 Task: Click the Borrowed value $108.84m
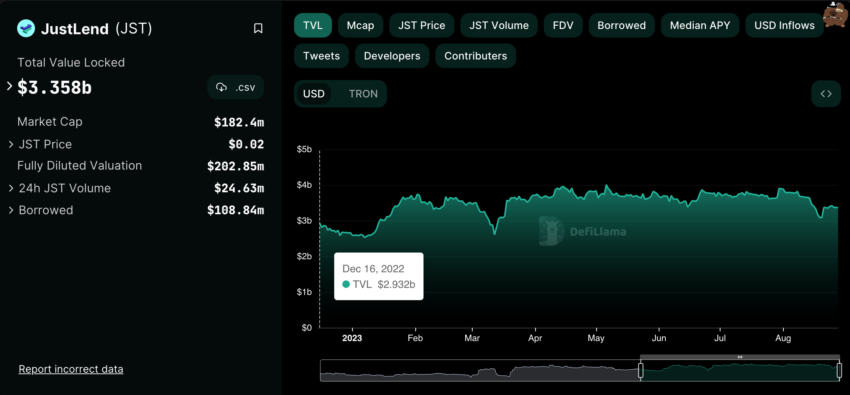click(x=235, y=210)
